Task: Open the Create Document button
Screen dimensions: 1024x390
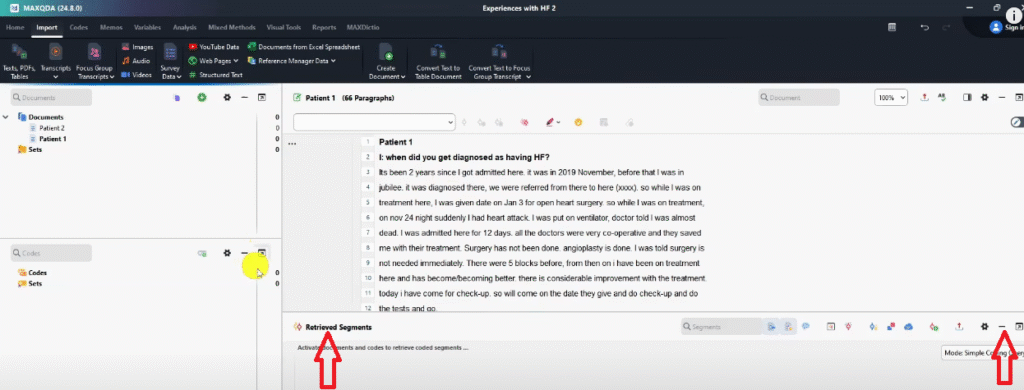Action: coord(387,61)
